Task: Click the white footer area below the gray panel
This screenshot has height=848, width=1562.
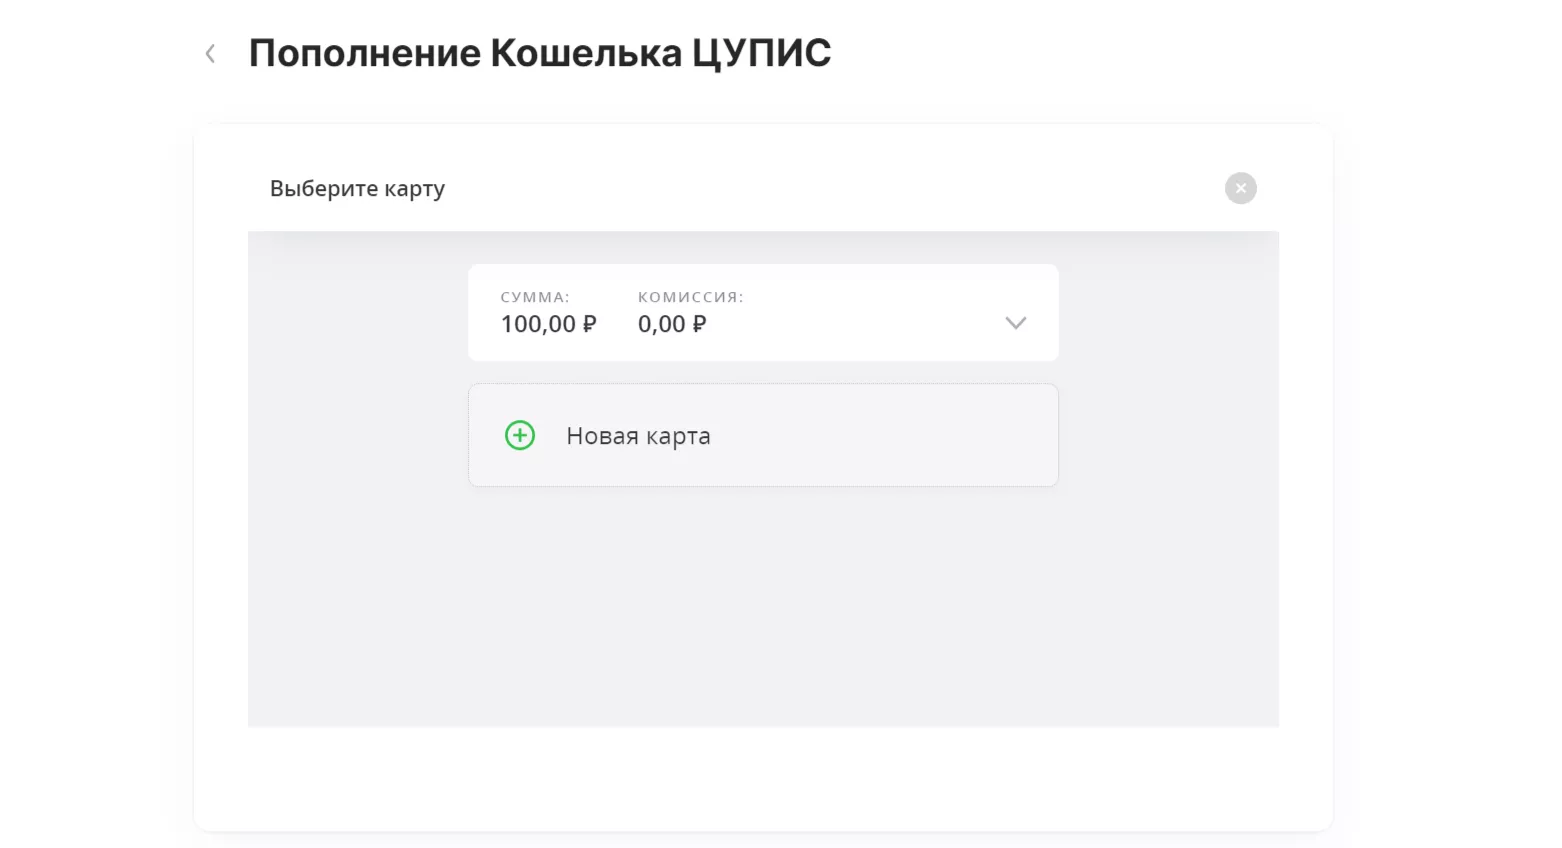Action: [x=763, y=778]
